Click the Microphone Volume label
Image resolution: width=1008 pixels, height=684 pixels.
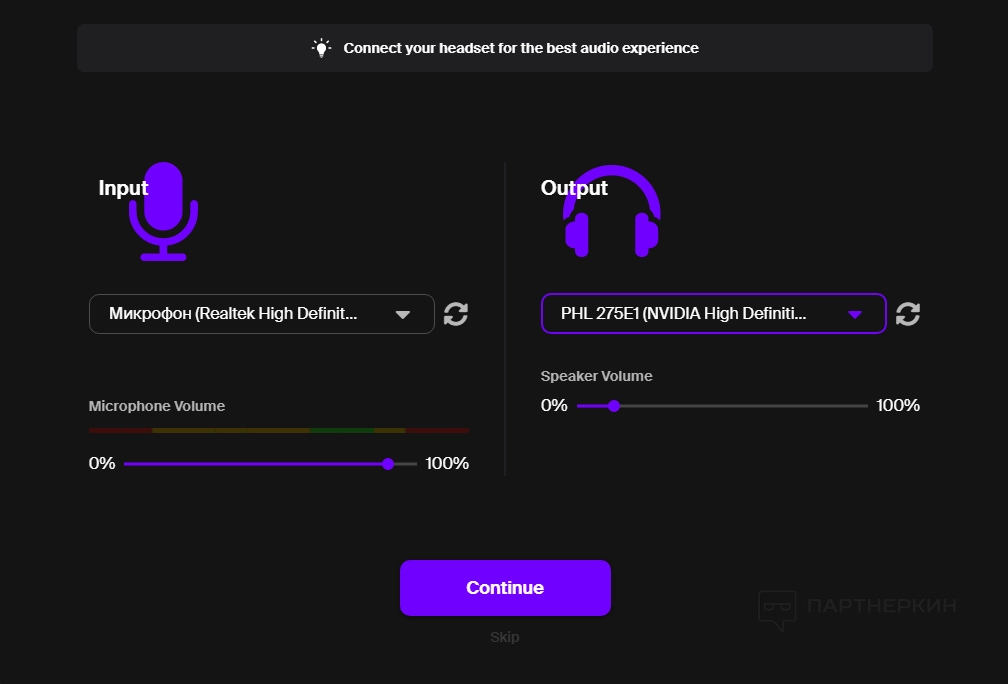(x=157, y=406)
